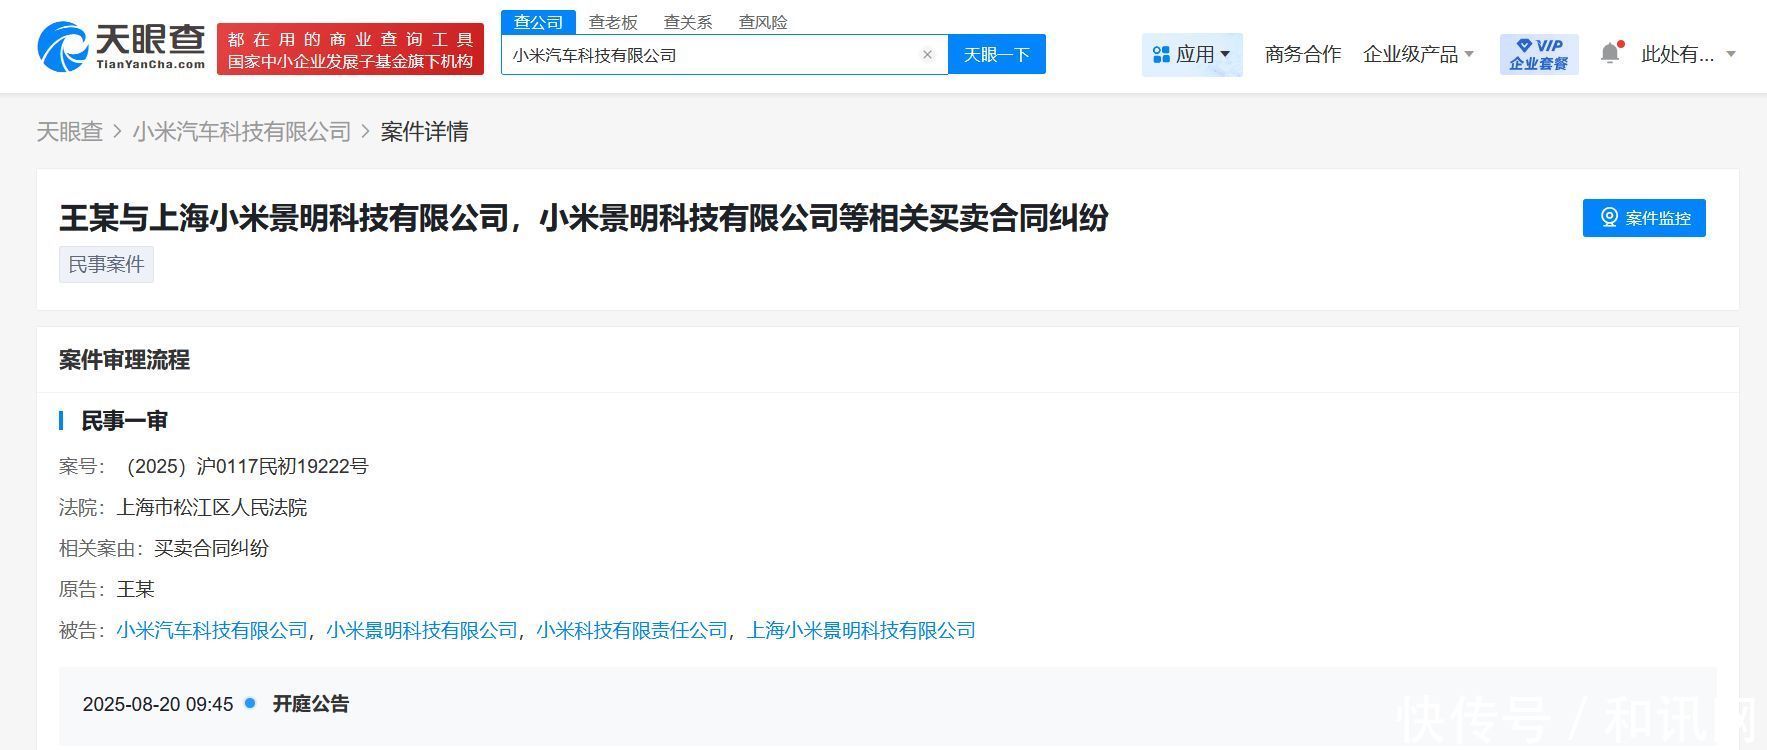
Task: Select the 查老板 search tab
Action: pyautogui.click(x=613, y=22)
